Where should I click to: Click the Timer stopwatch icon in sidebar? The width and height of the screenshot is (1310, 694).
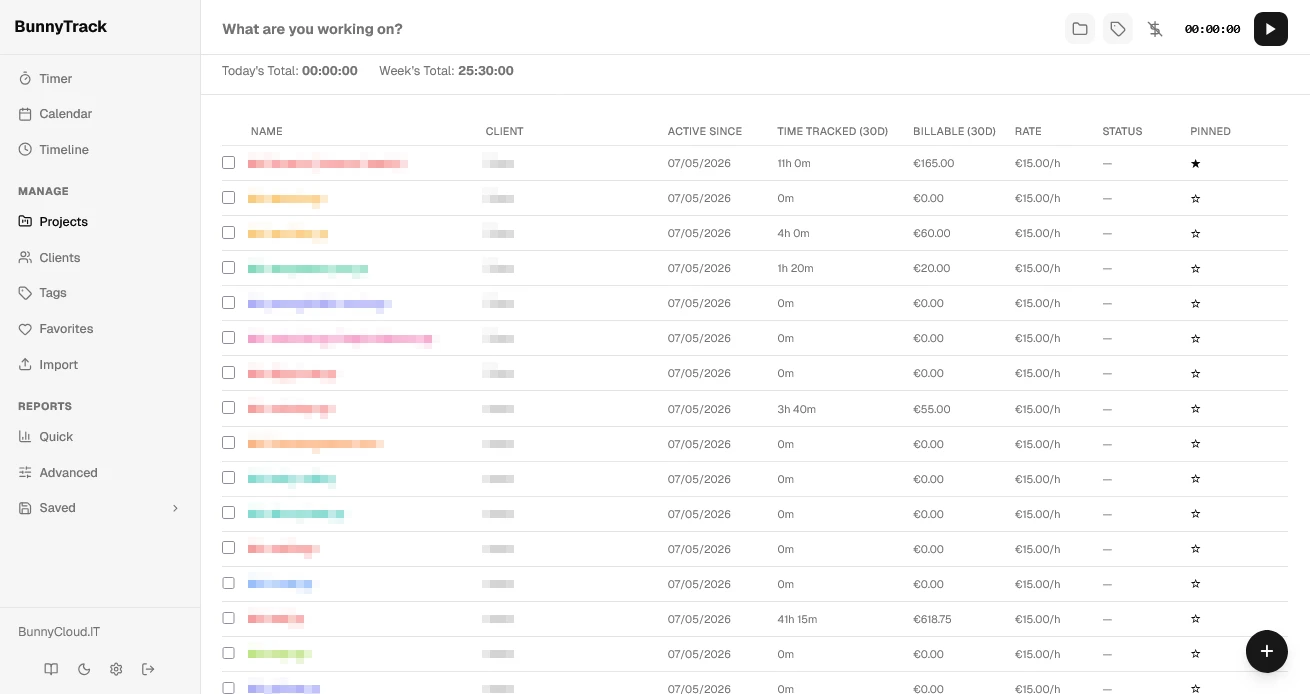25,79
